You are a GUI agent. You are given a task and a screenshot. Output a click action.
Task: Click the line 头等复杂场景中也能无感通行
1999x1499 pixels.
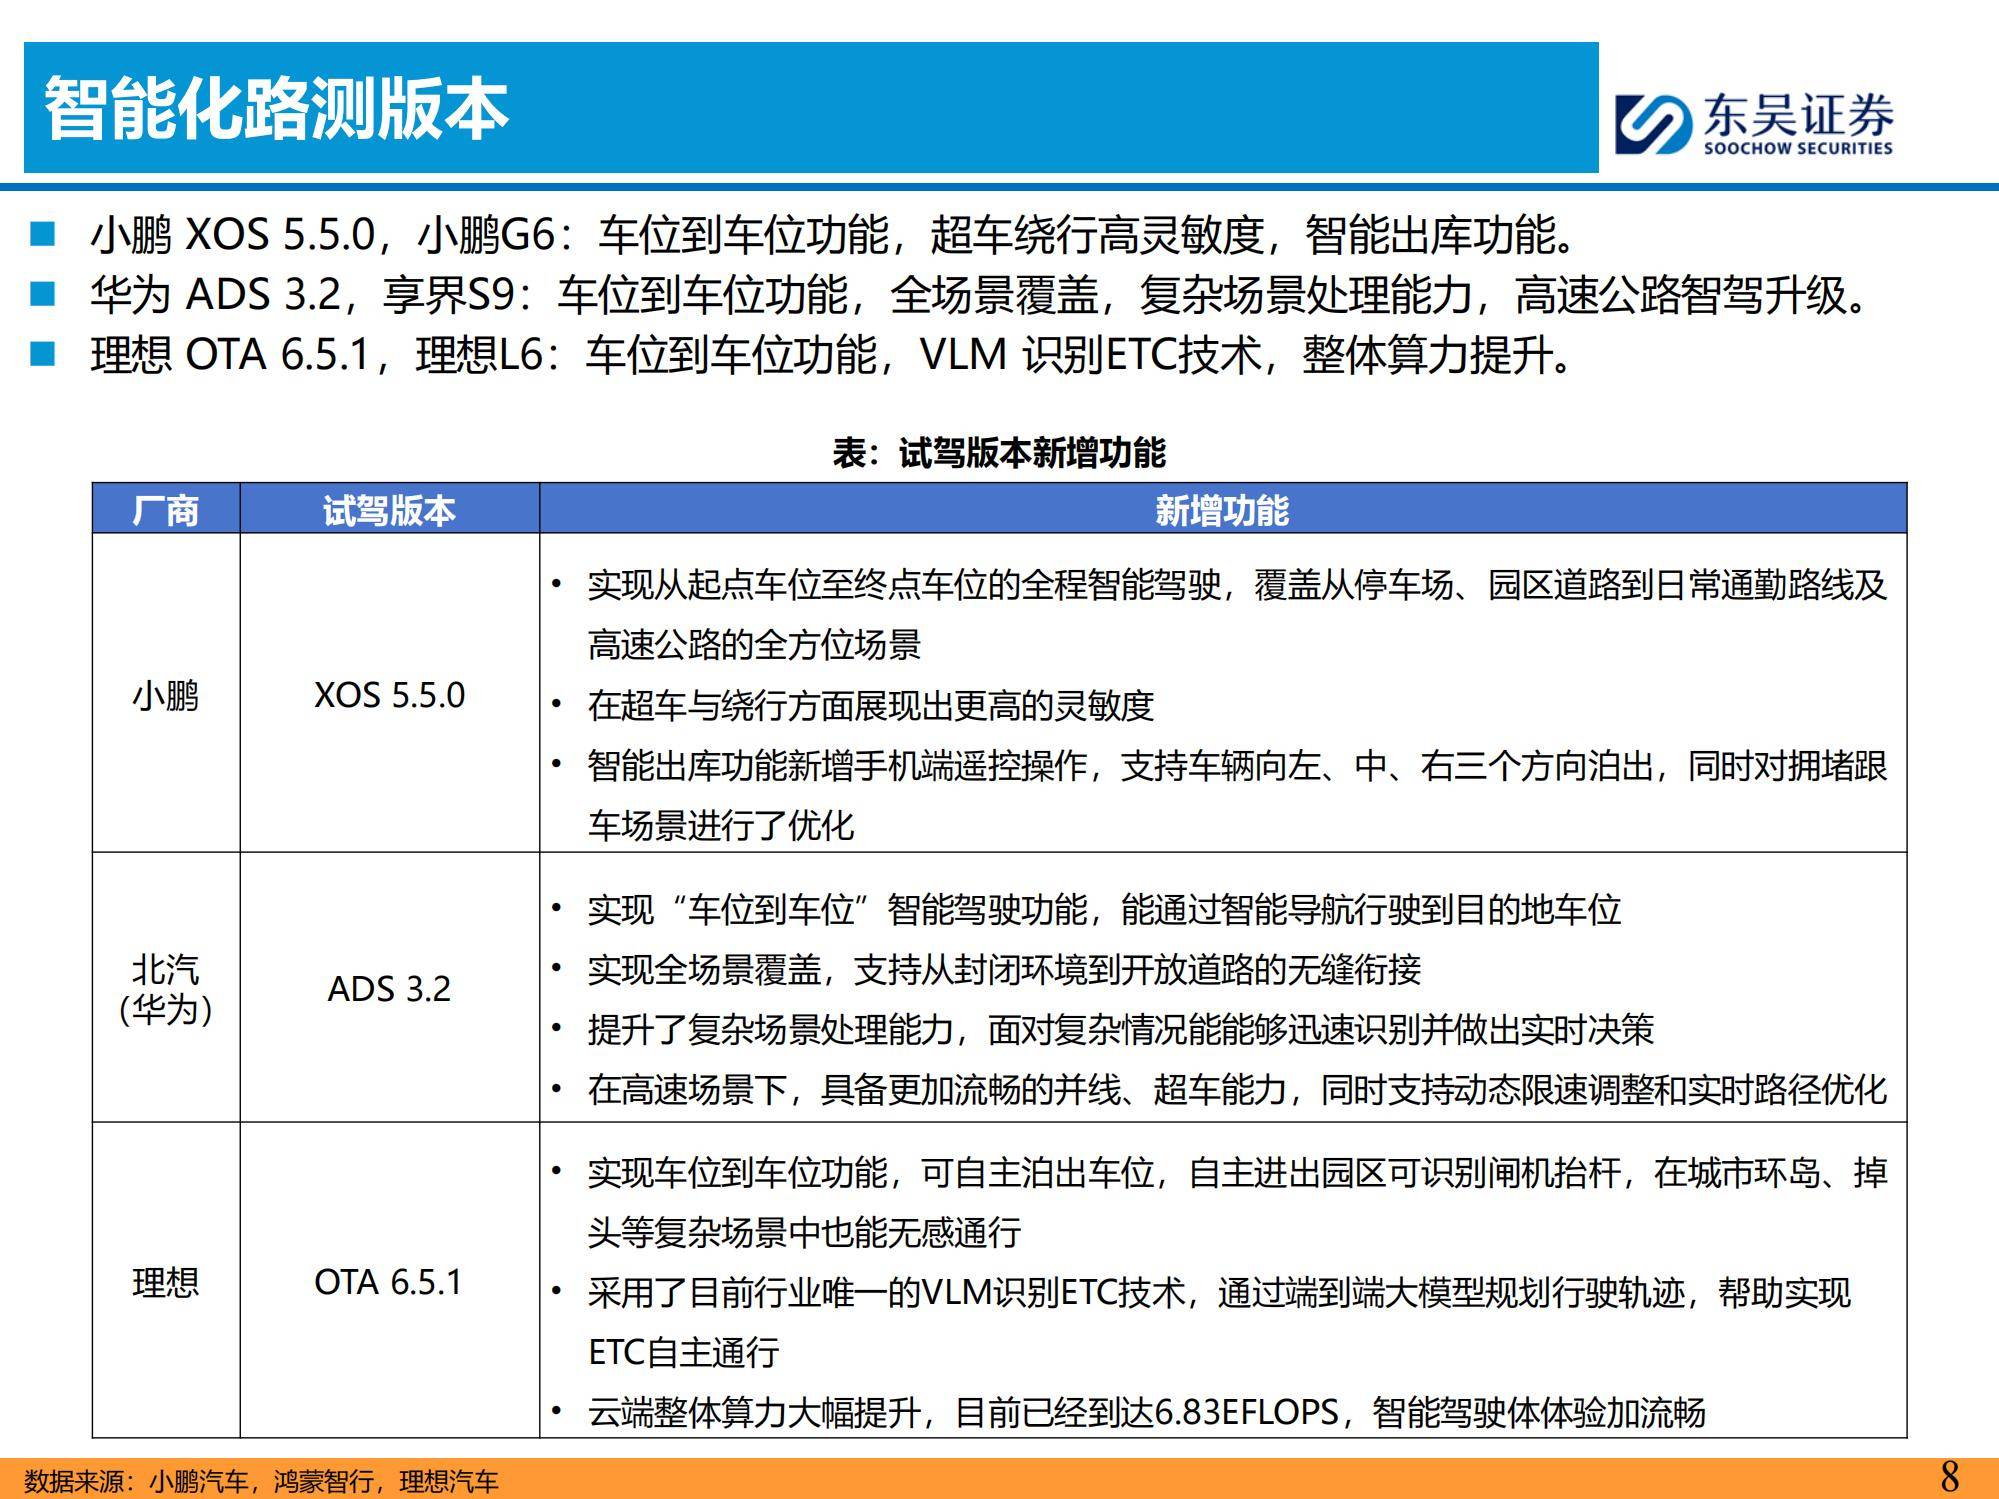[x=804, y=1232]
